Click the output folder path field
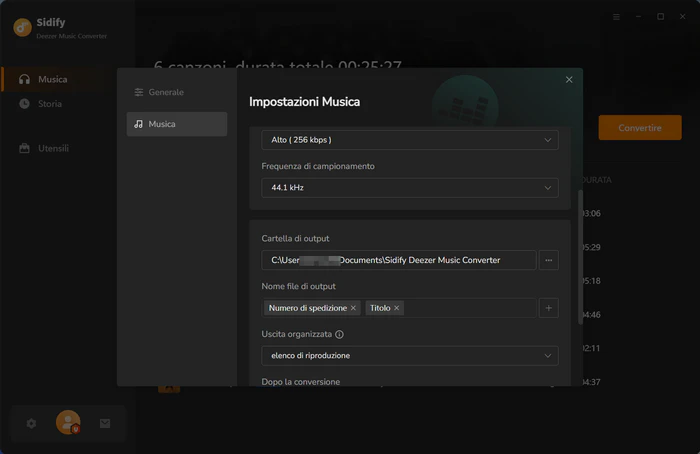The image size is (700, 454). click(x=399, y=260)
